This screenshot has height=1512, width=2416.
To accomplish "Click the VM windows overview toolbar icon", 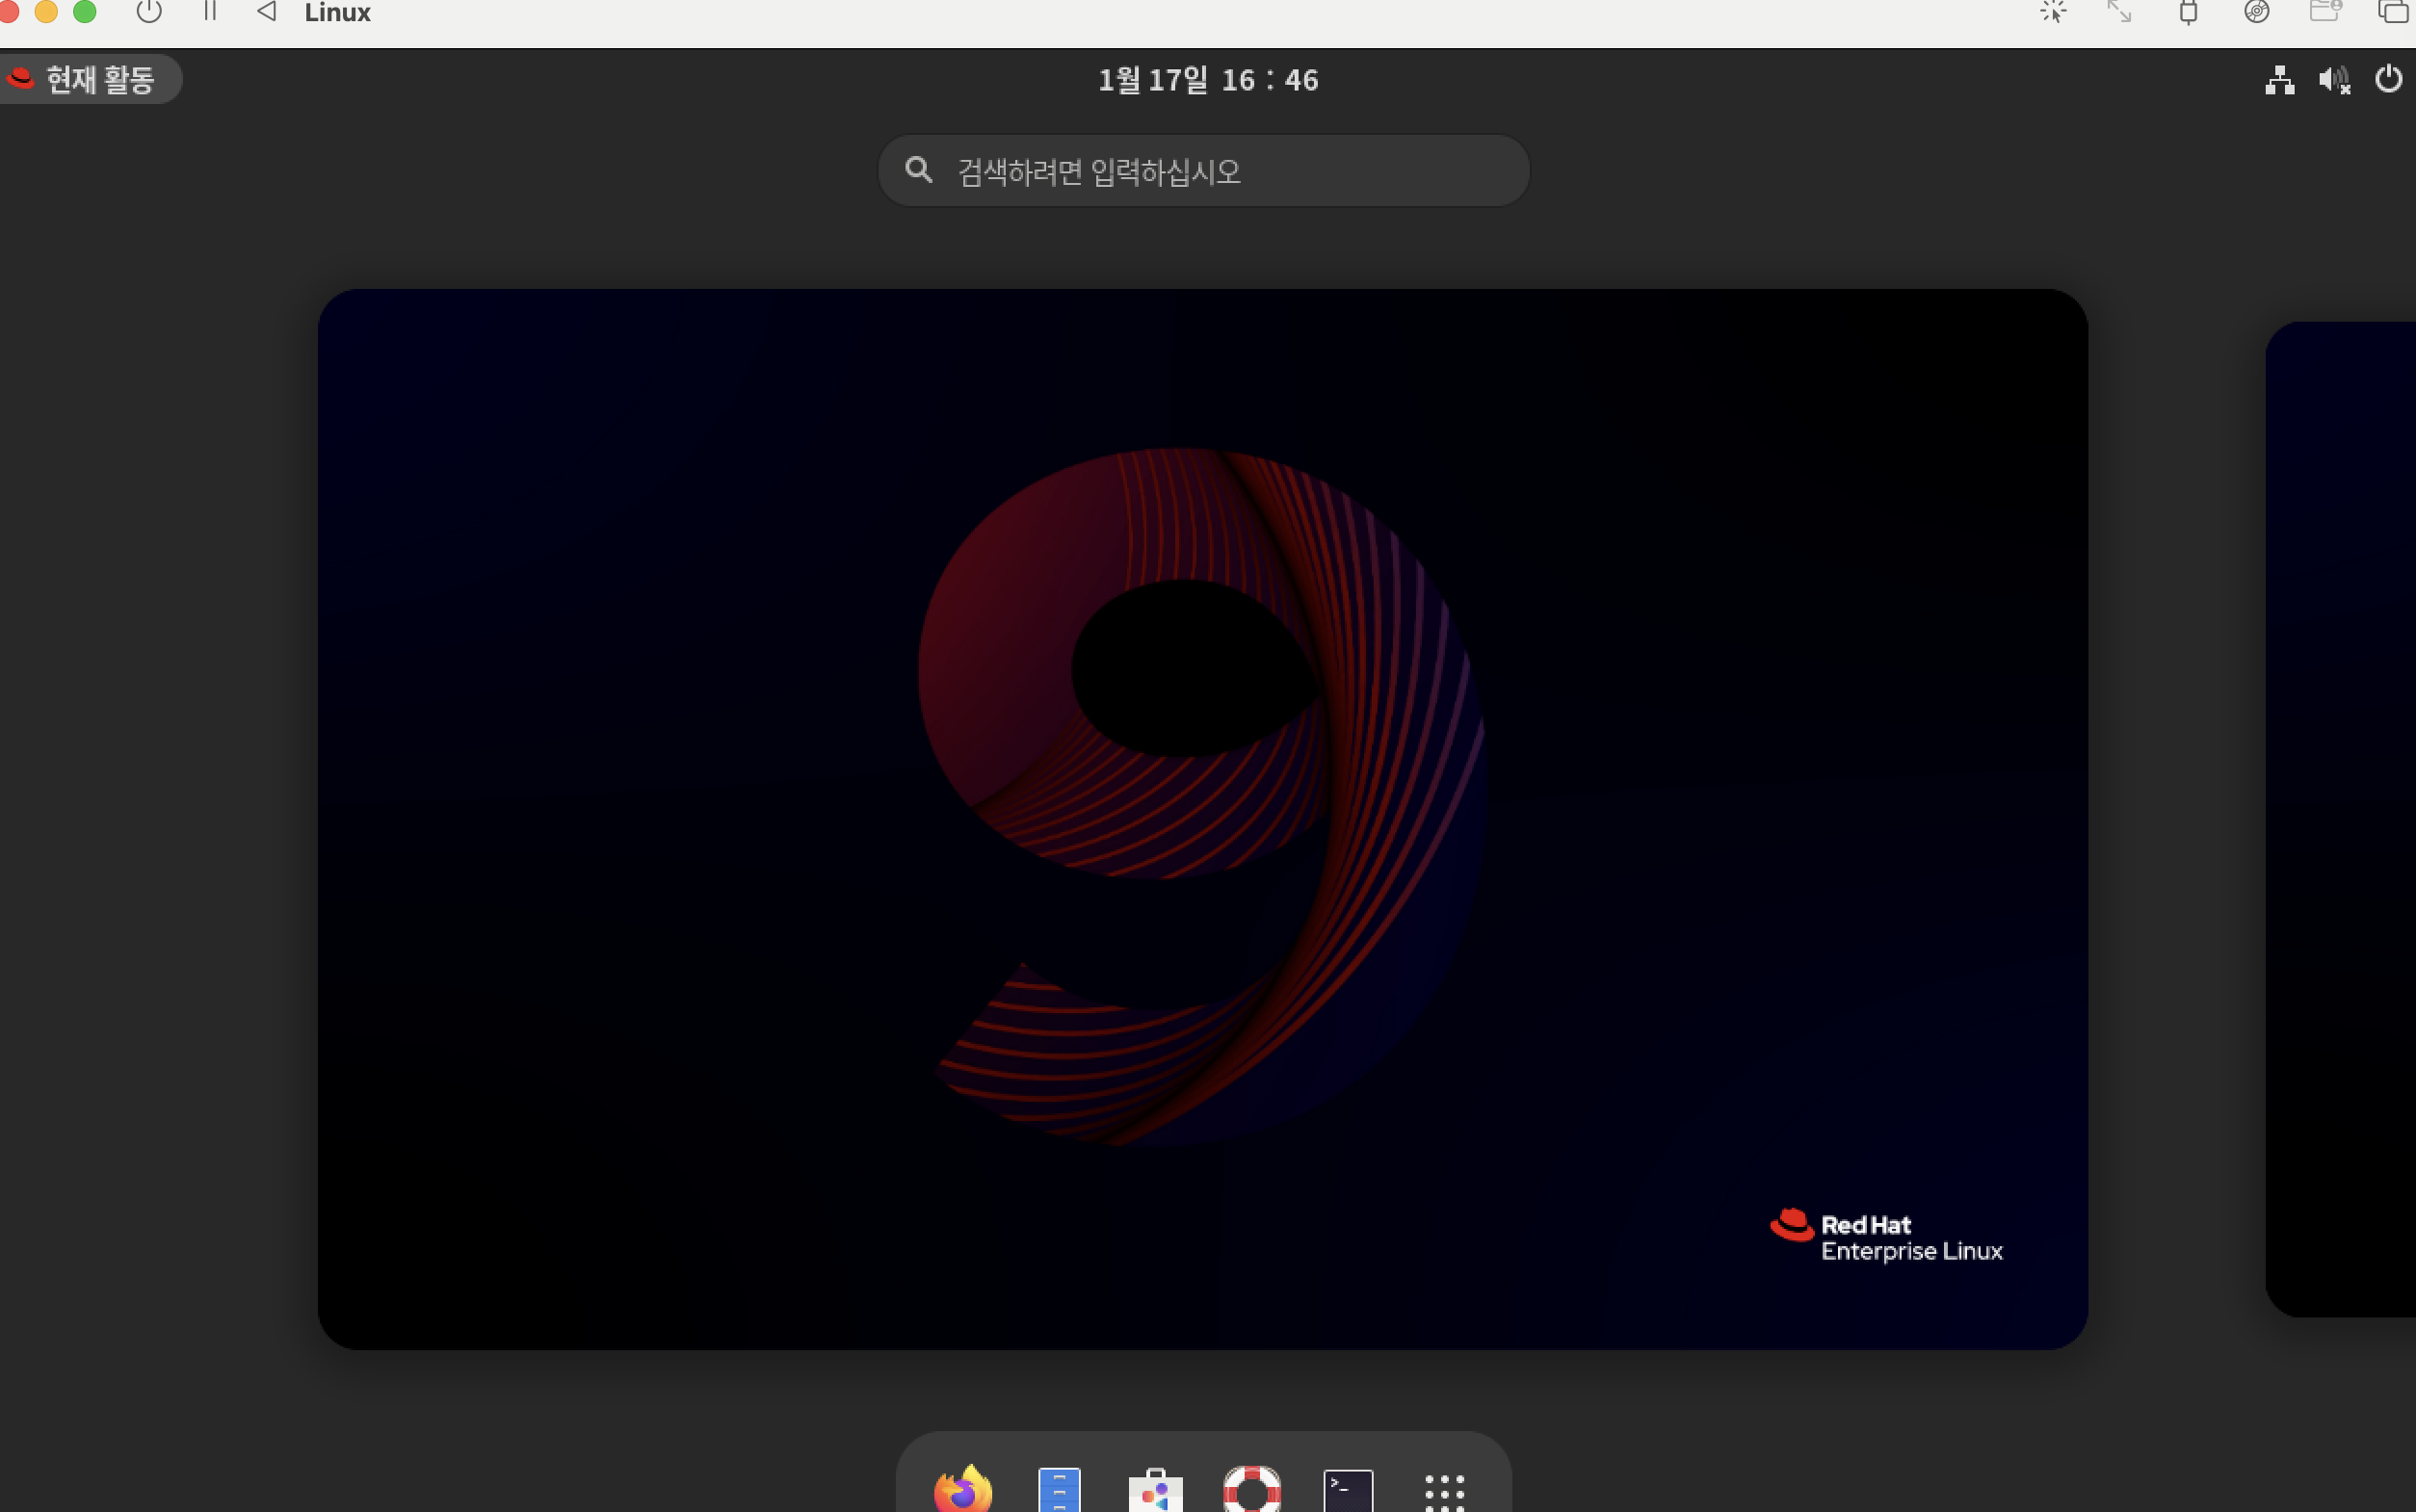I will tap(2392, 12).
